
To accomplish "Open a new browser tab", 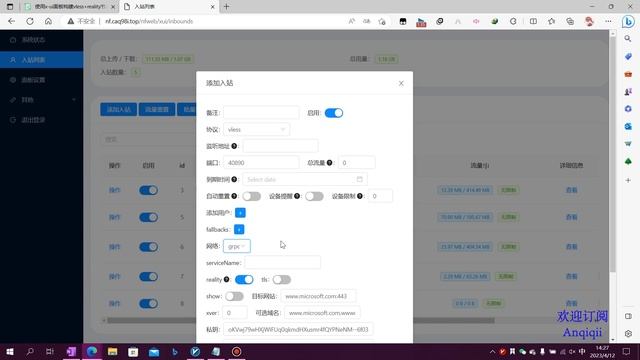I will click(227, 7).
